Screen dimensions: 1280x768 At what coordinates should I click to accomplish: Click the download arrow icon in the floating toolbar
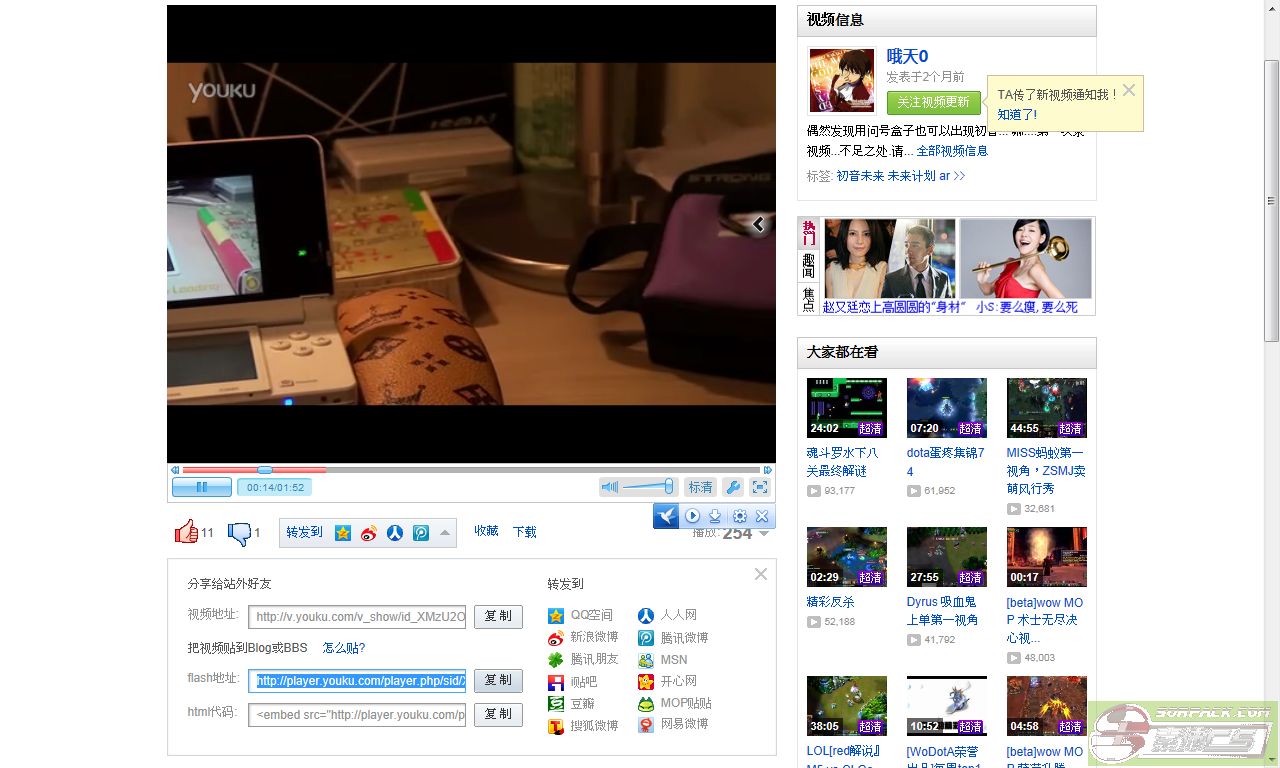click(x=715, y=516)
